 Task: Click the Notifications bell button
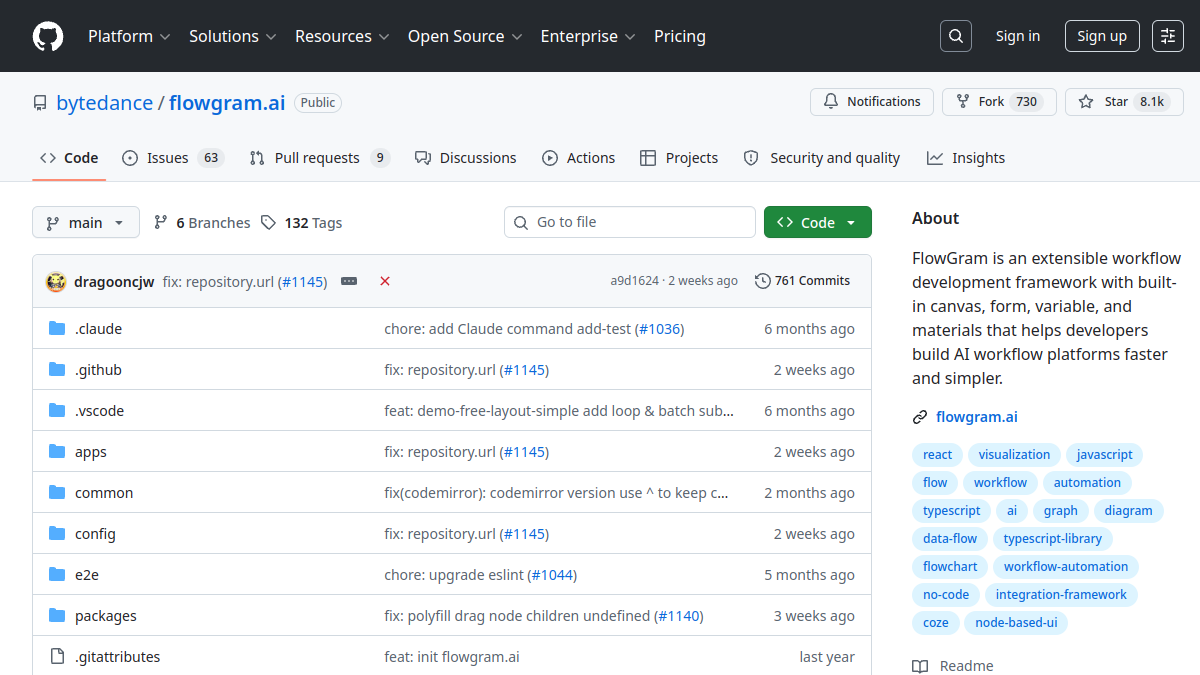click(x=872, y=102)
